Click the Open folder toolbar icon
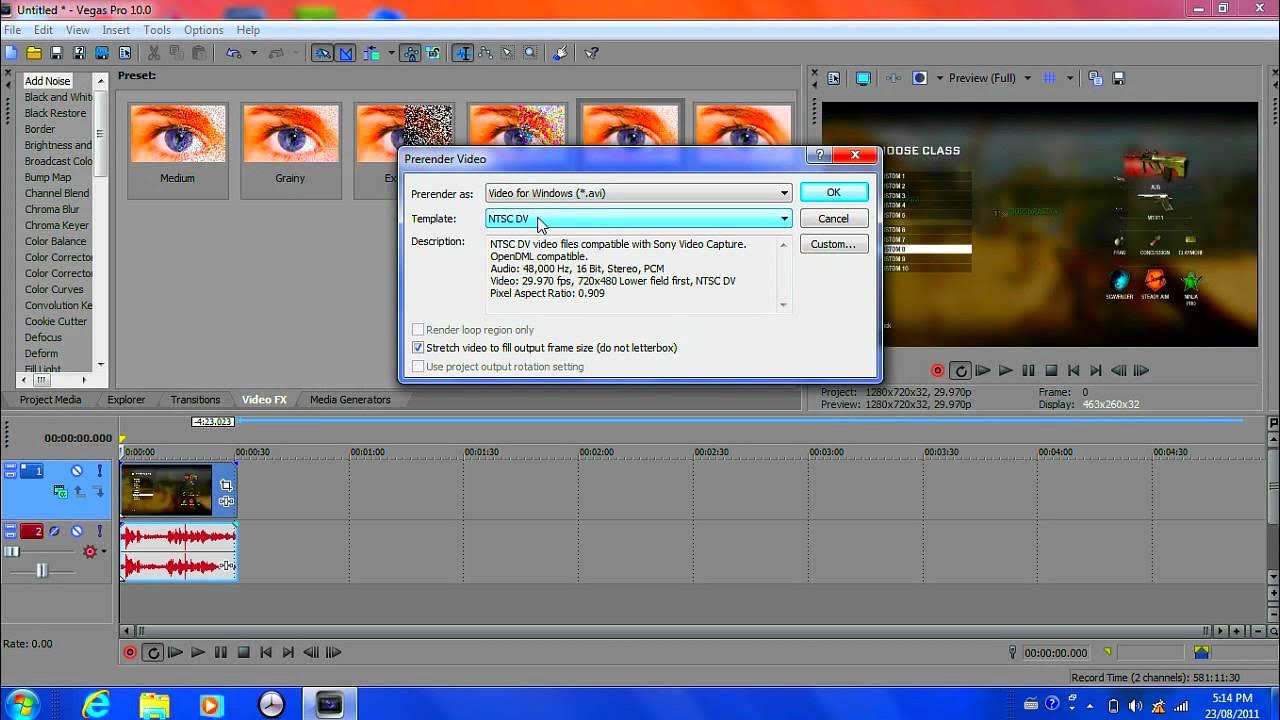 [34, 53]
